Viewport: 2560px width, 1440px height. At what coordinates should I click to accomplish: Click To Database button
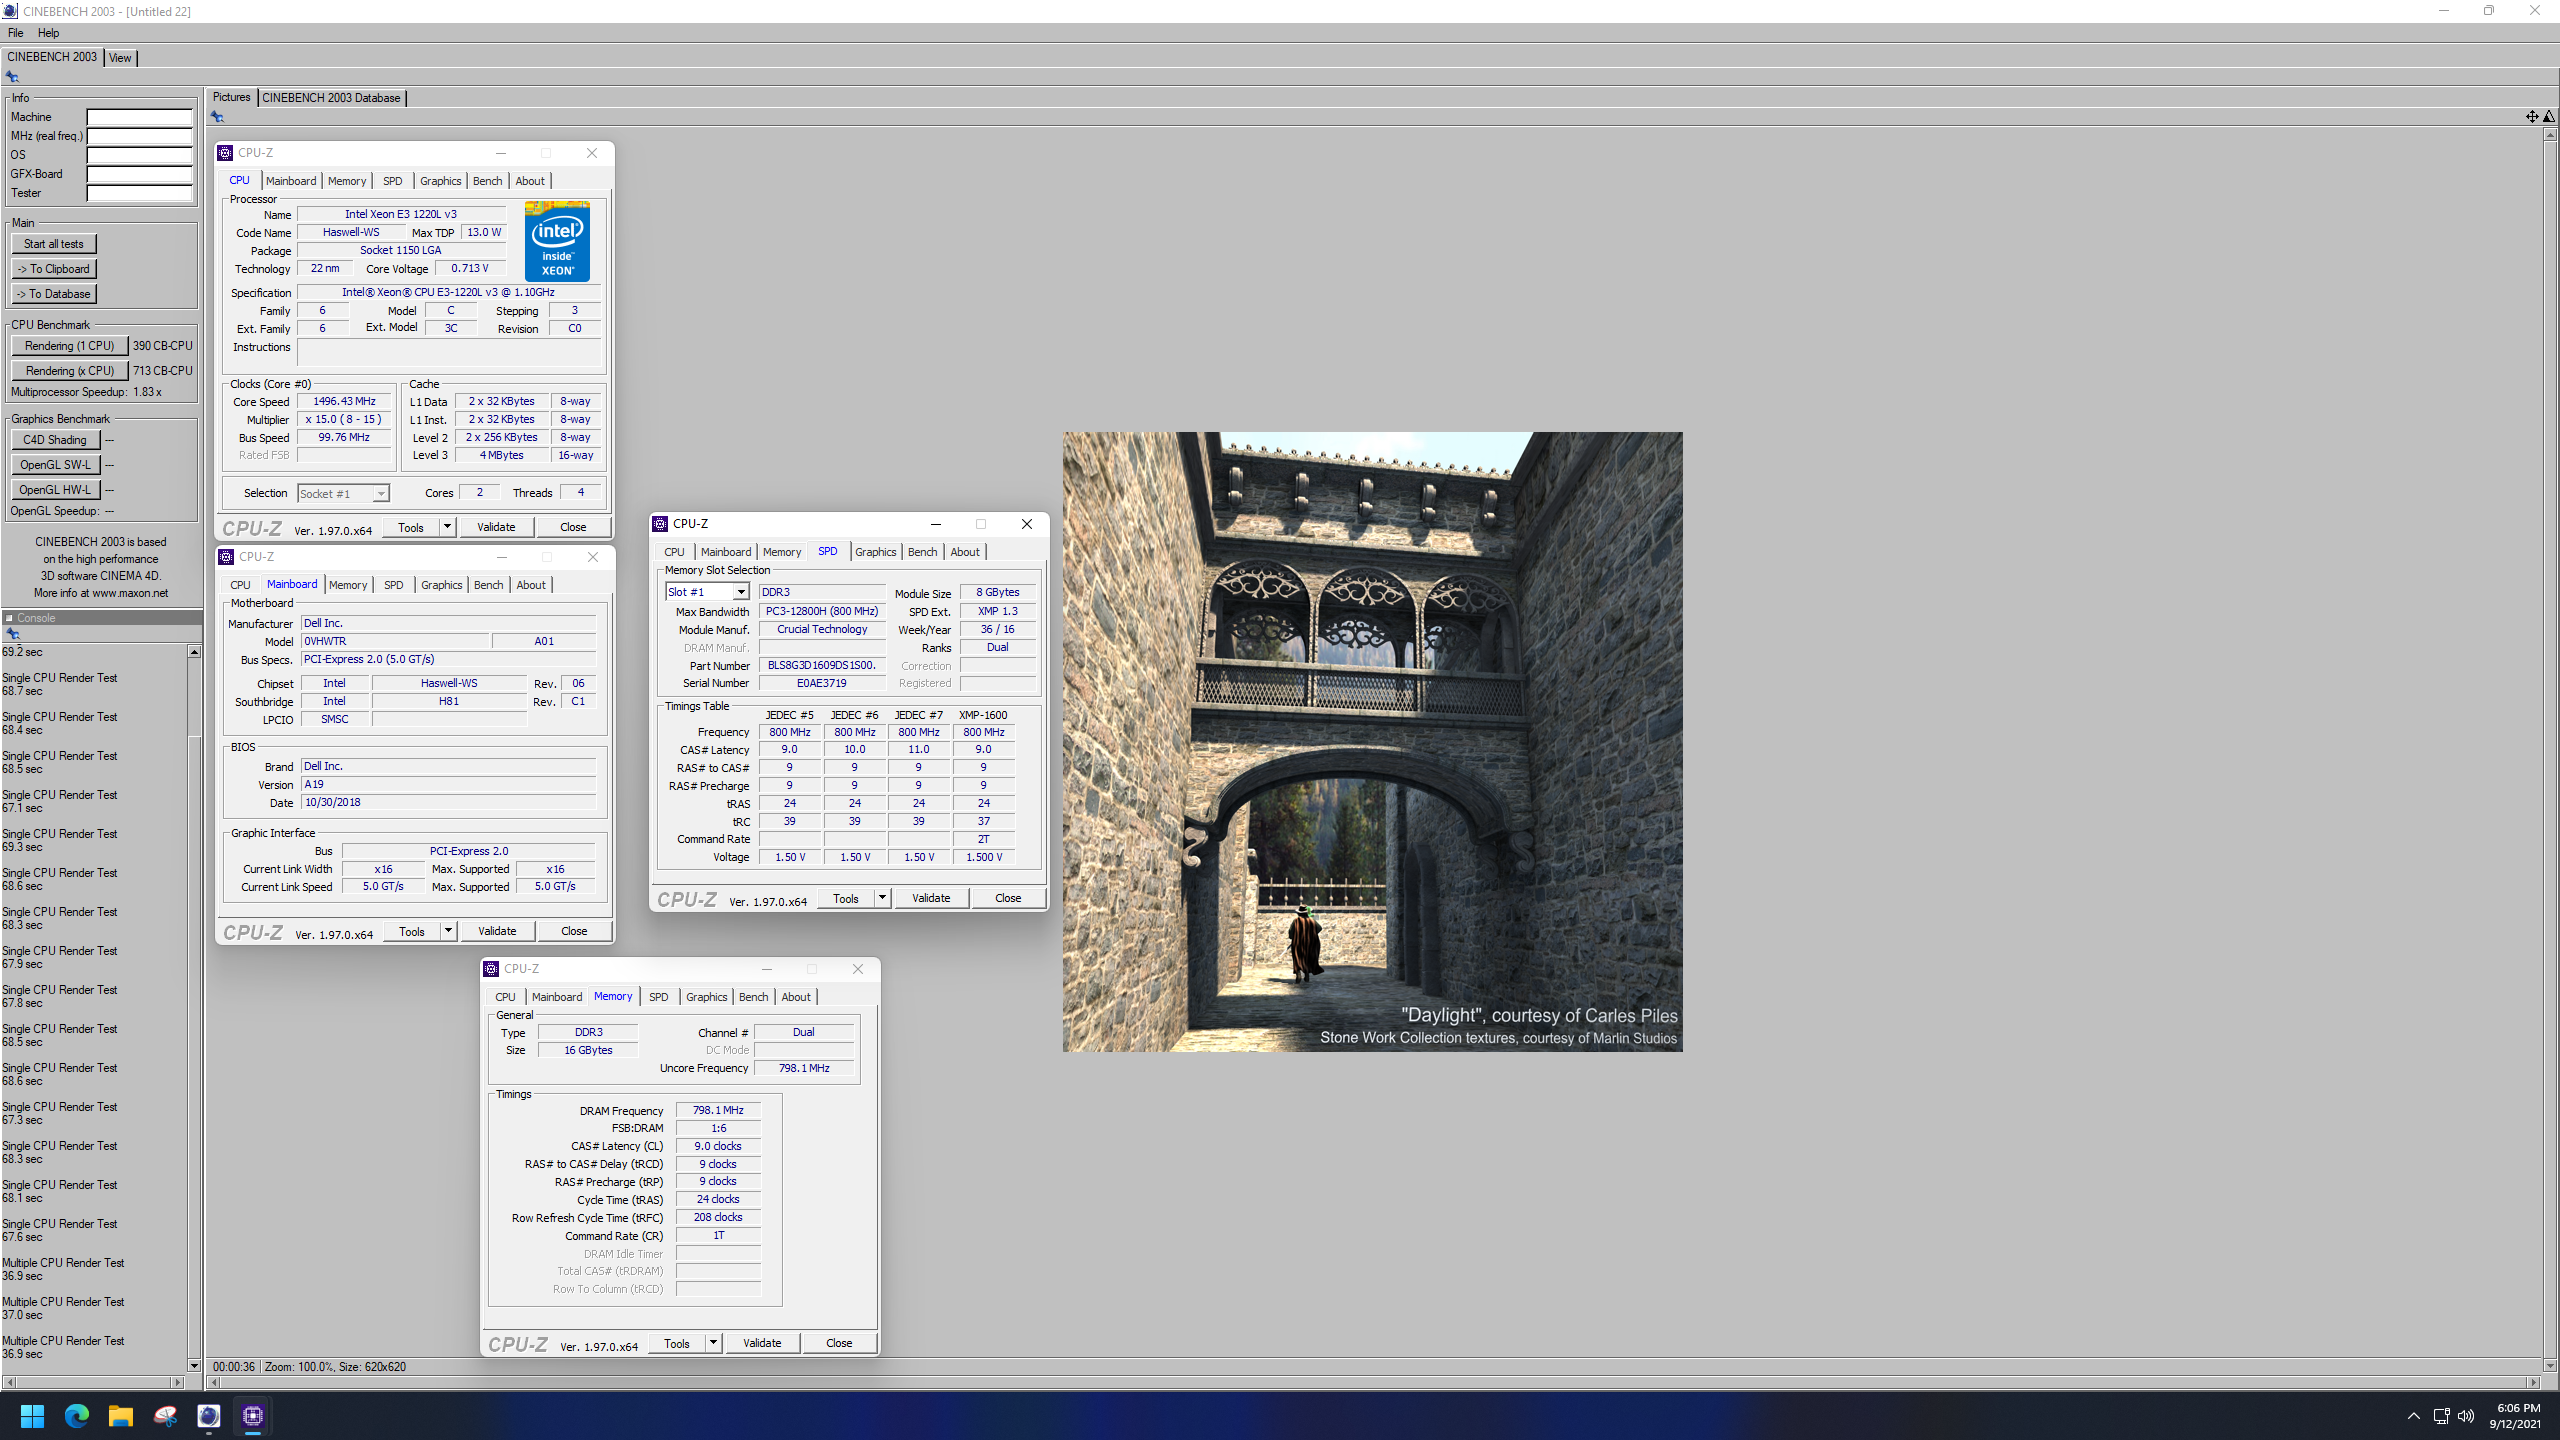coord(54,294)
